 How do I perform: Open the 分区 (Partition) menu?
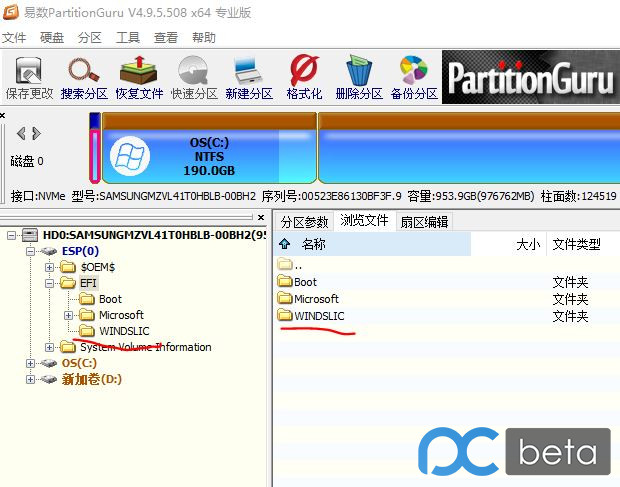[90, 38]
